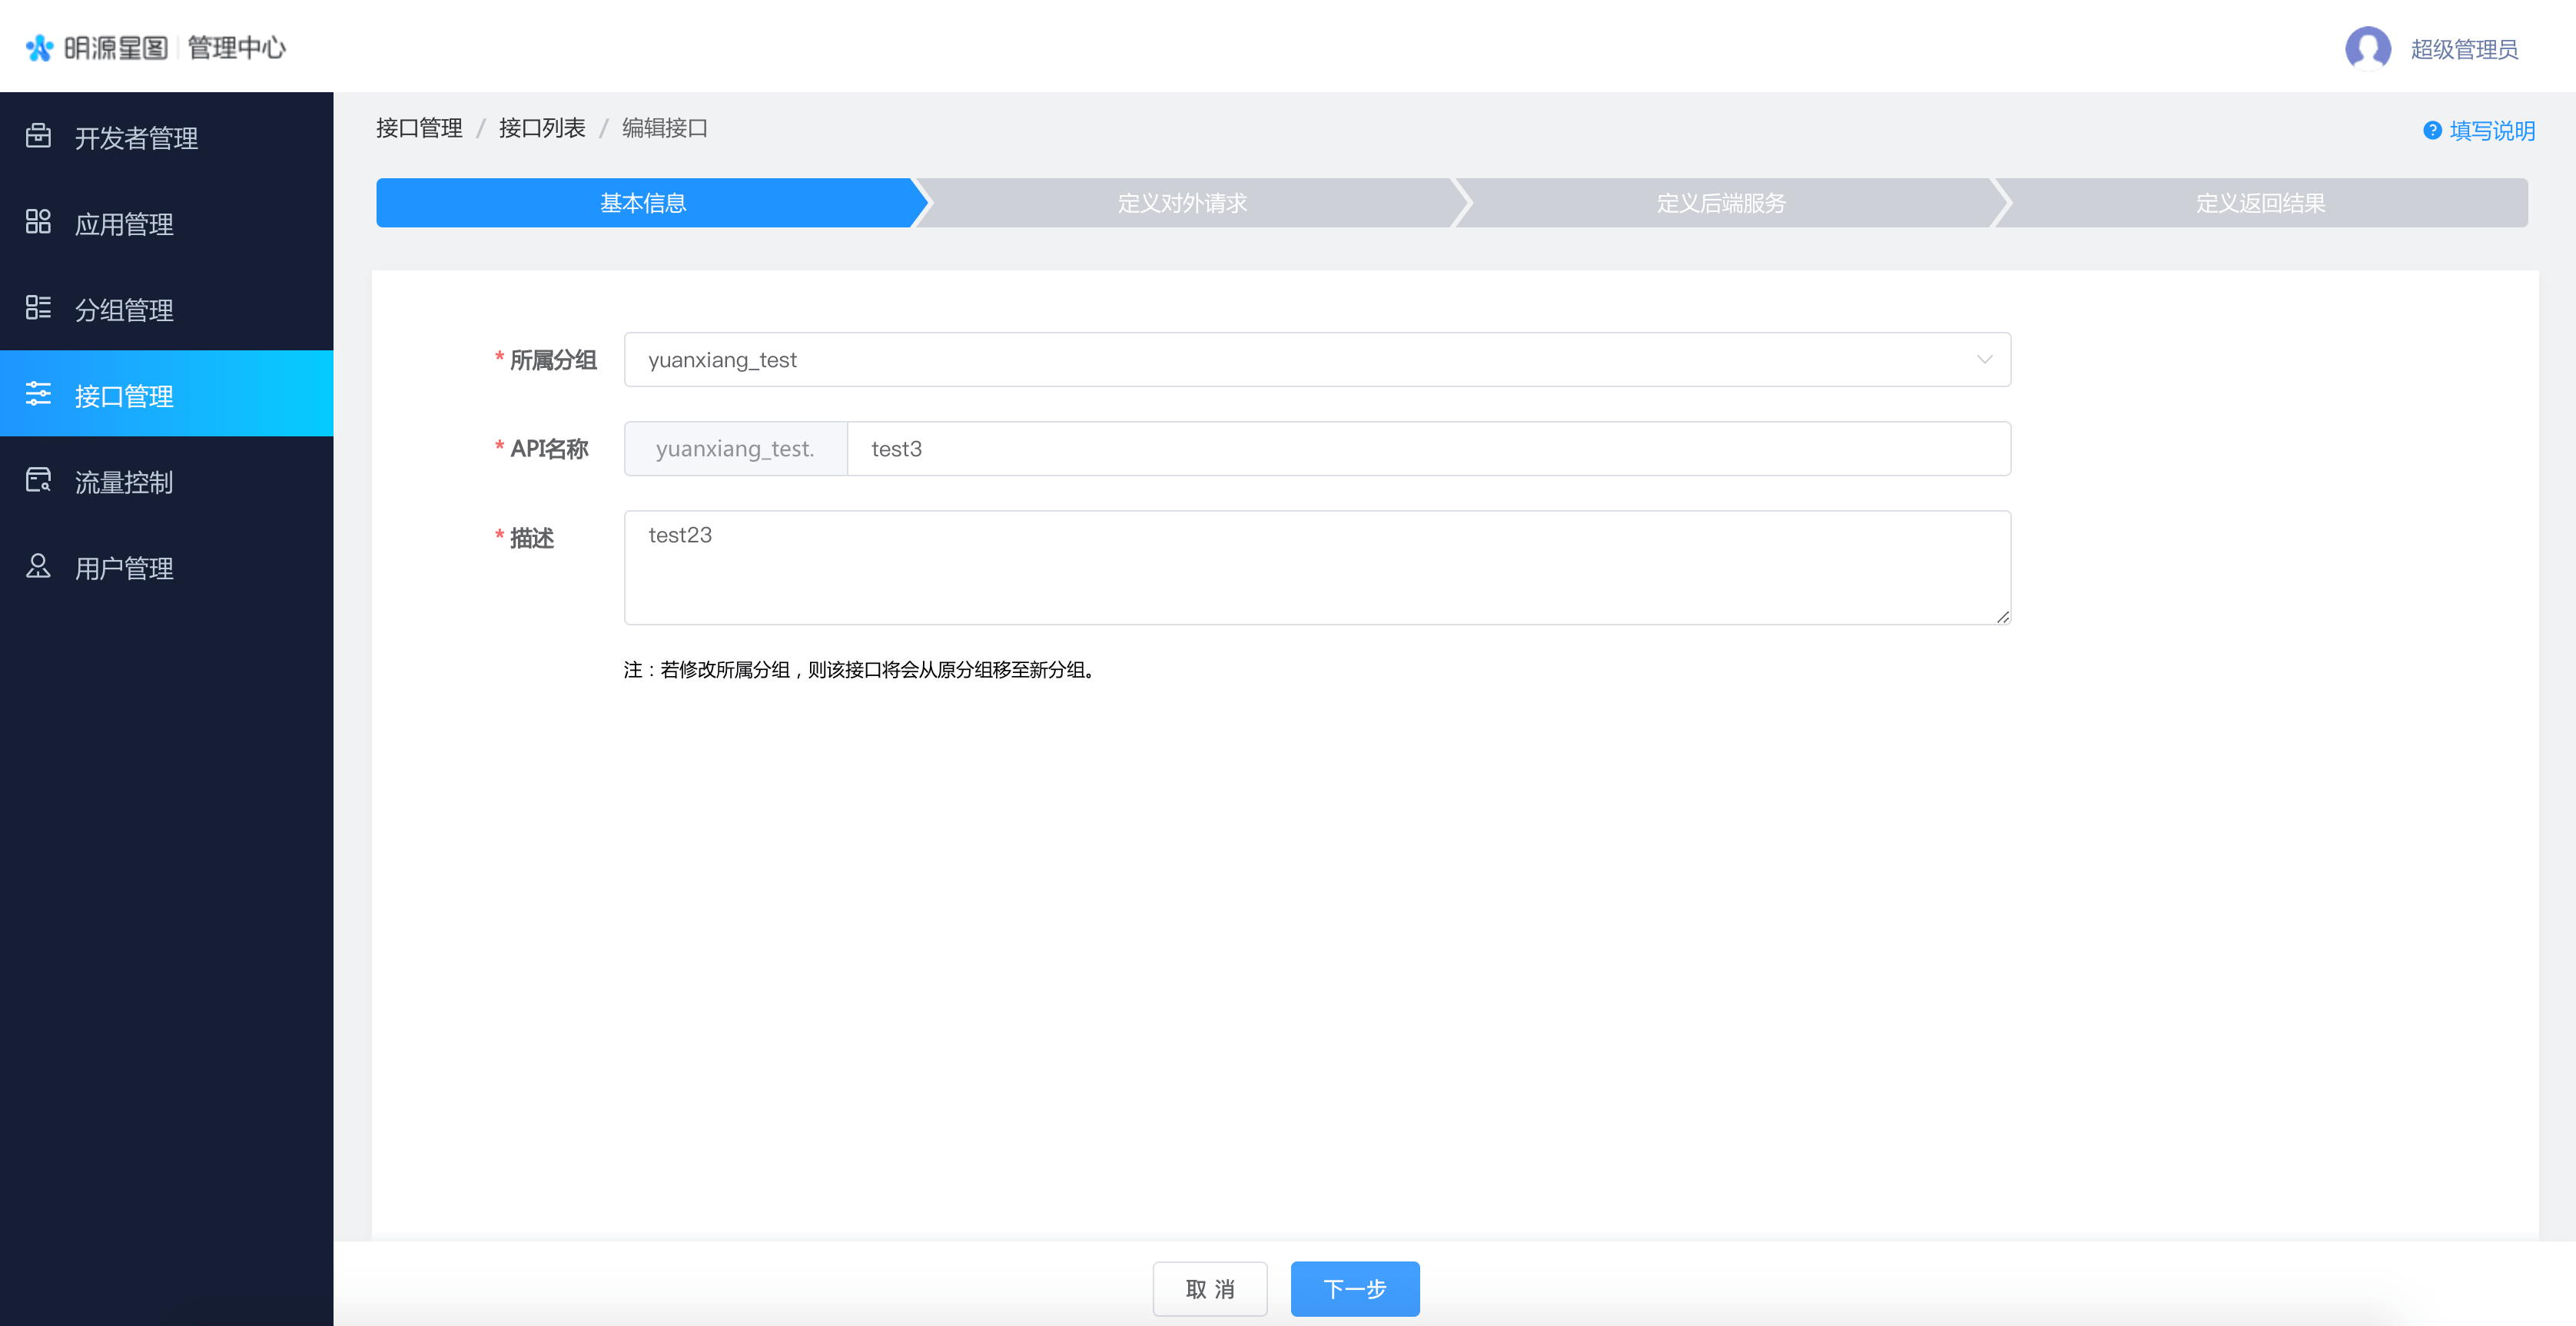2576x1326 pixels.
Task: Expand the 所属分组 dropdown arrow
Action: tap(1984, 360)
